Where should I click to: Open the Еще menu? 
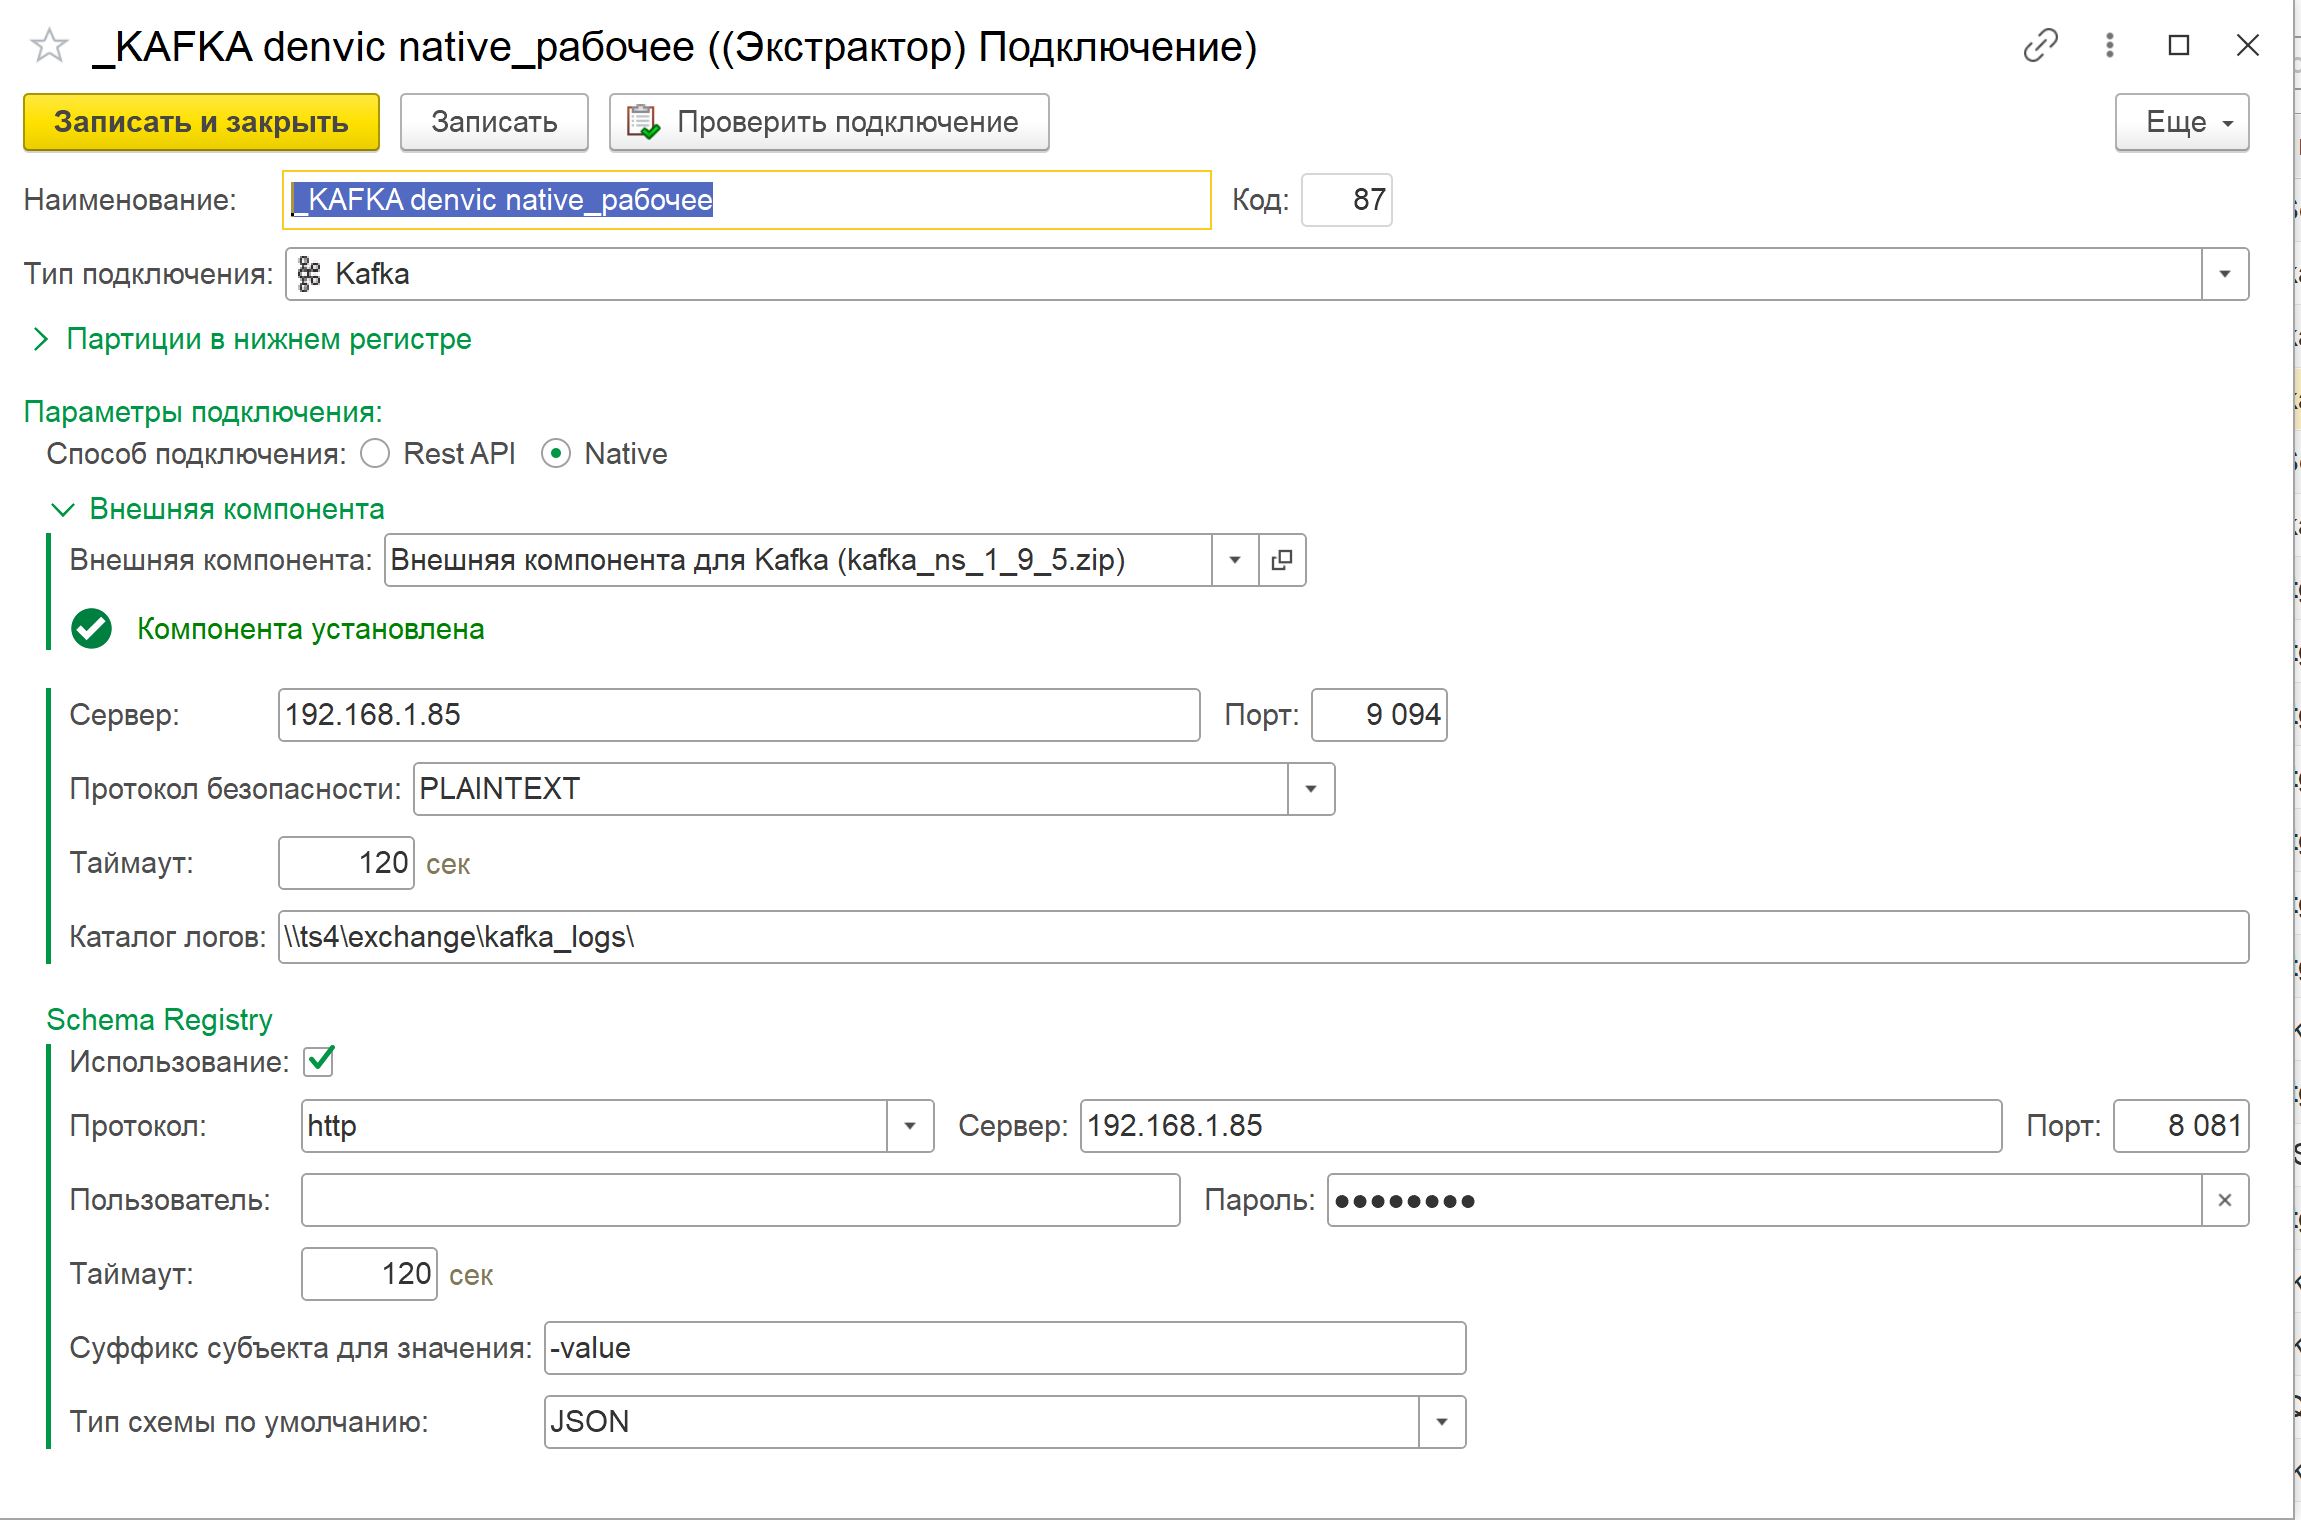[2182, 122]
